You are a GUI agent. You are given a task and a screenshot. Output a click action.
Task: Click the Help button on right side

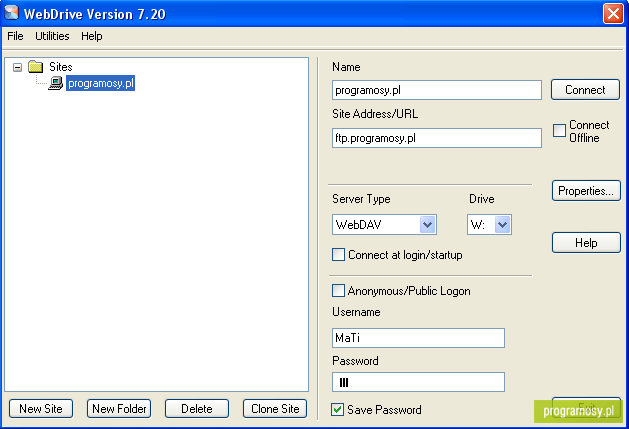pos(586,242)
